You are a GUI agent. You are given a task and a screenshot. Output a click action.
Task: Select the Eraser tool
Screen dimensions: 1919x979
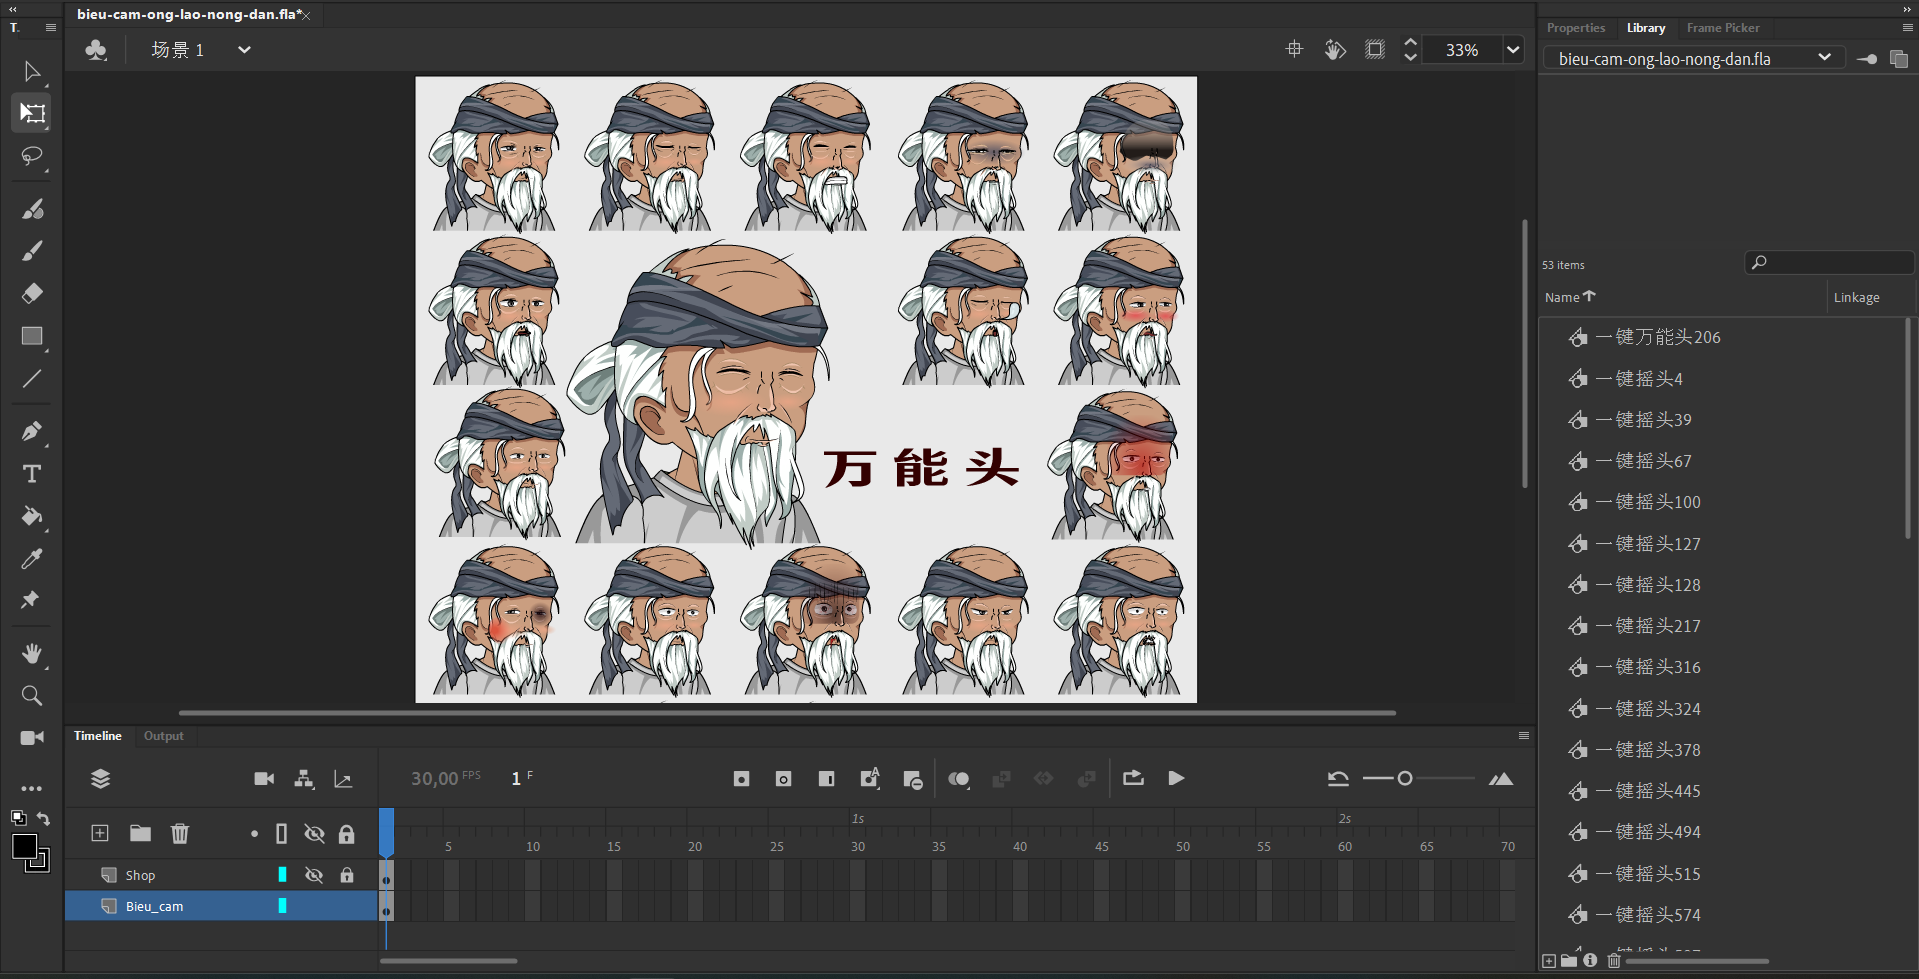32,293
